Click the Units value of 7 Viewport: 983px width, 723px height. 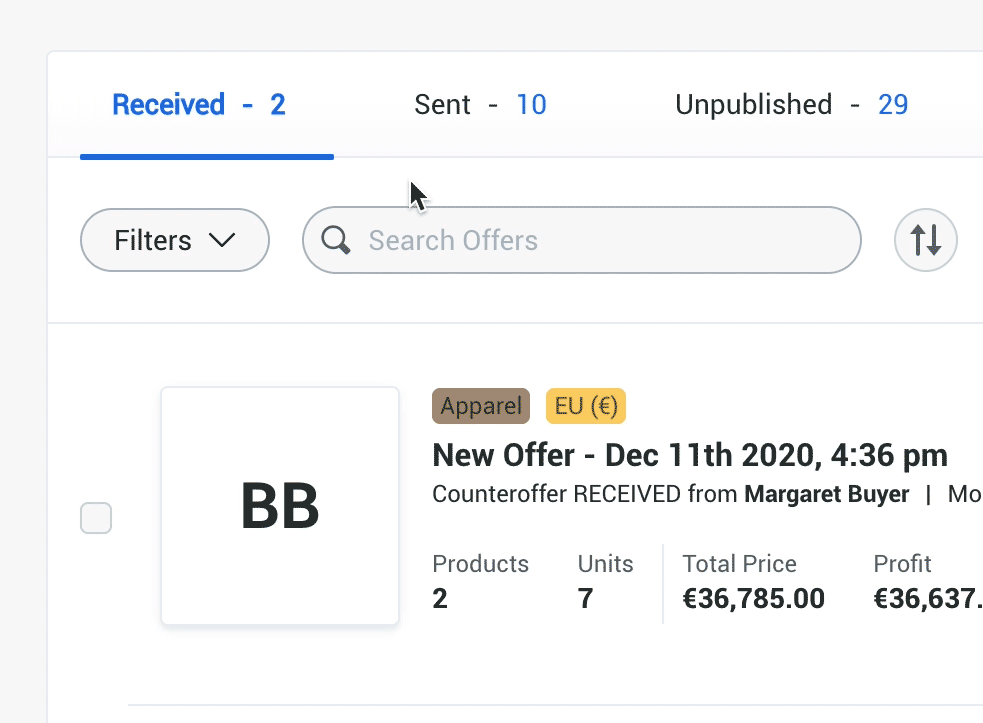coord(585,599)
